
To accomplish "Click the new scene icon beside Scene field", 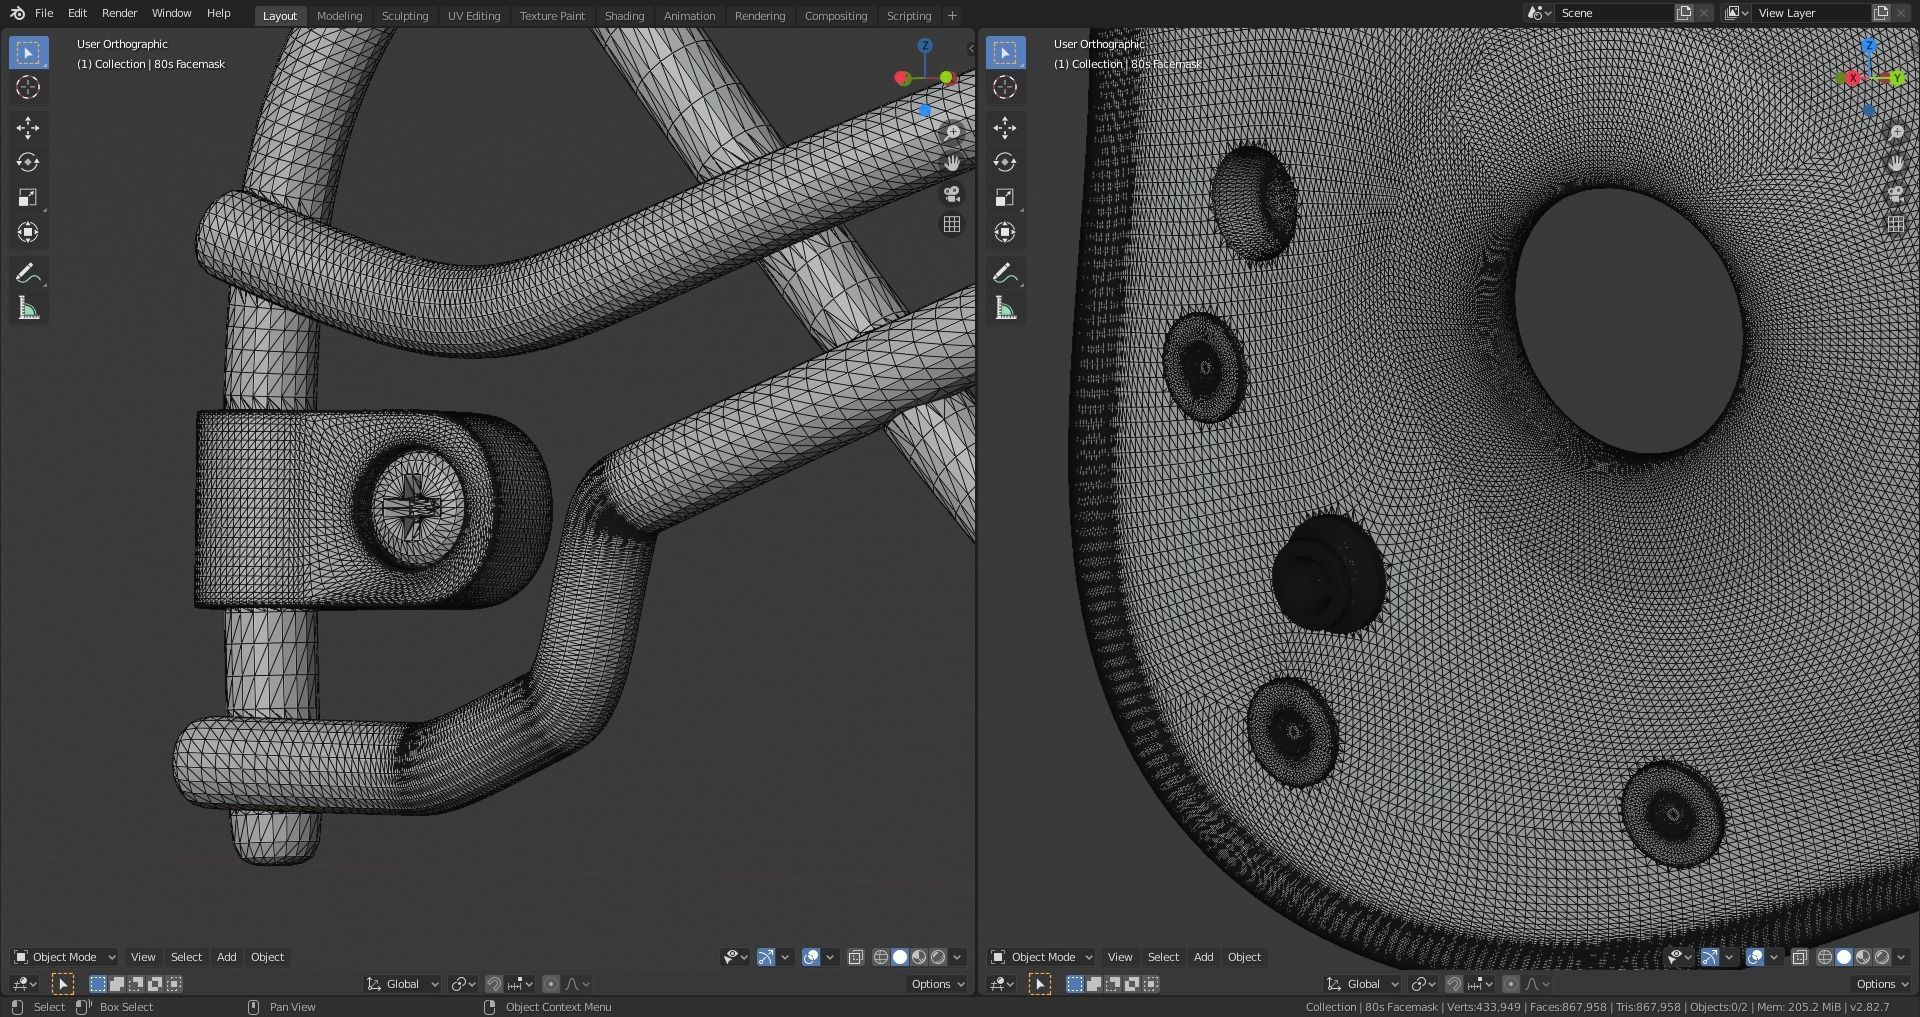I will point(1684,13).
